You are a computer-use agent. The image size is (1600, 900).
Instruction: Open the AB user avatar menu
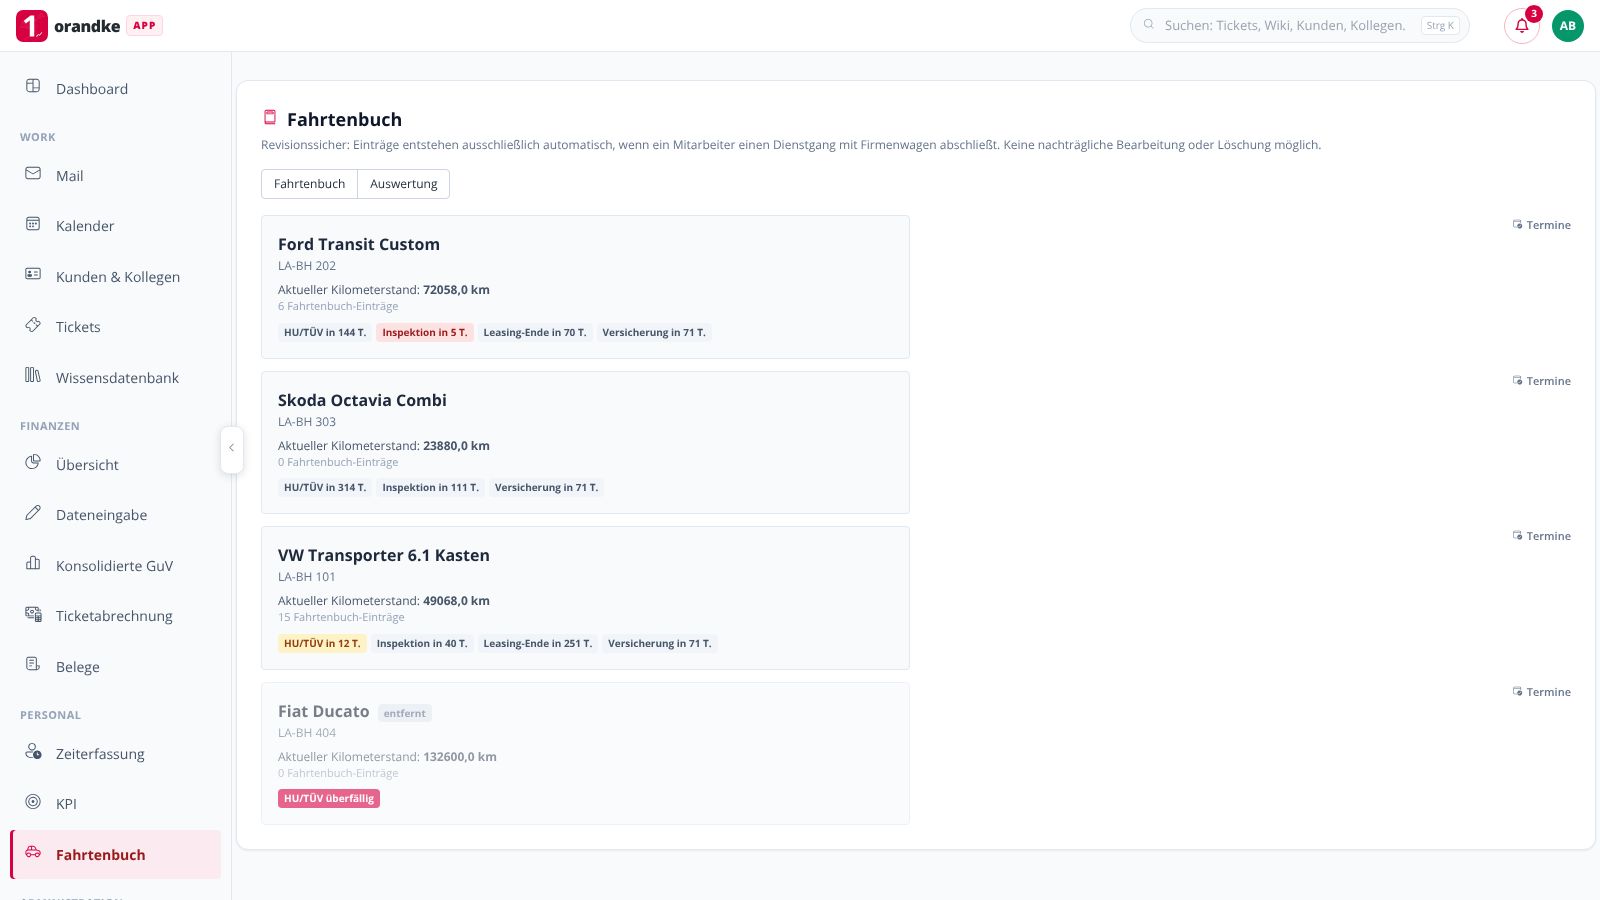click(x=1568, y=26)
